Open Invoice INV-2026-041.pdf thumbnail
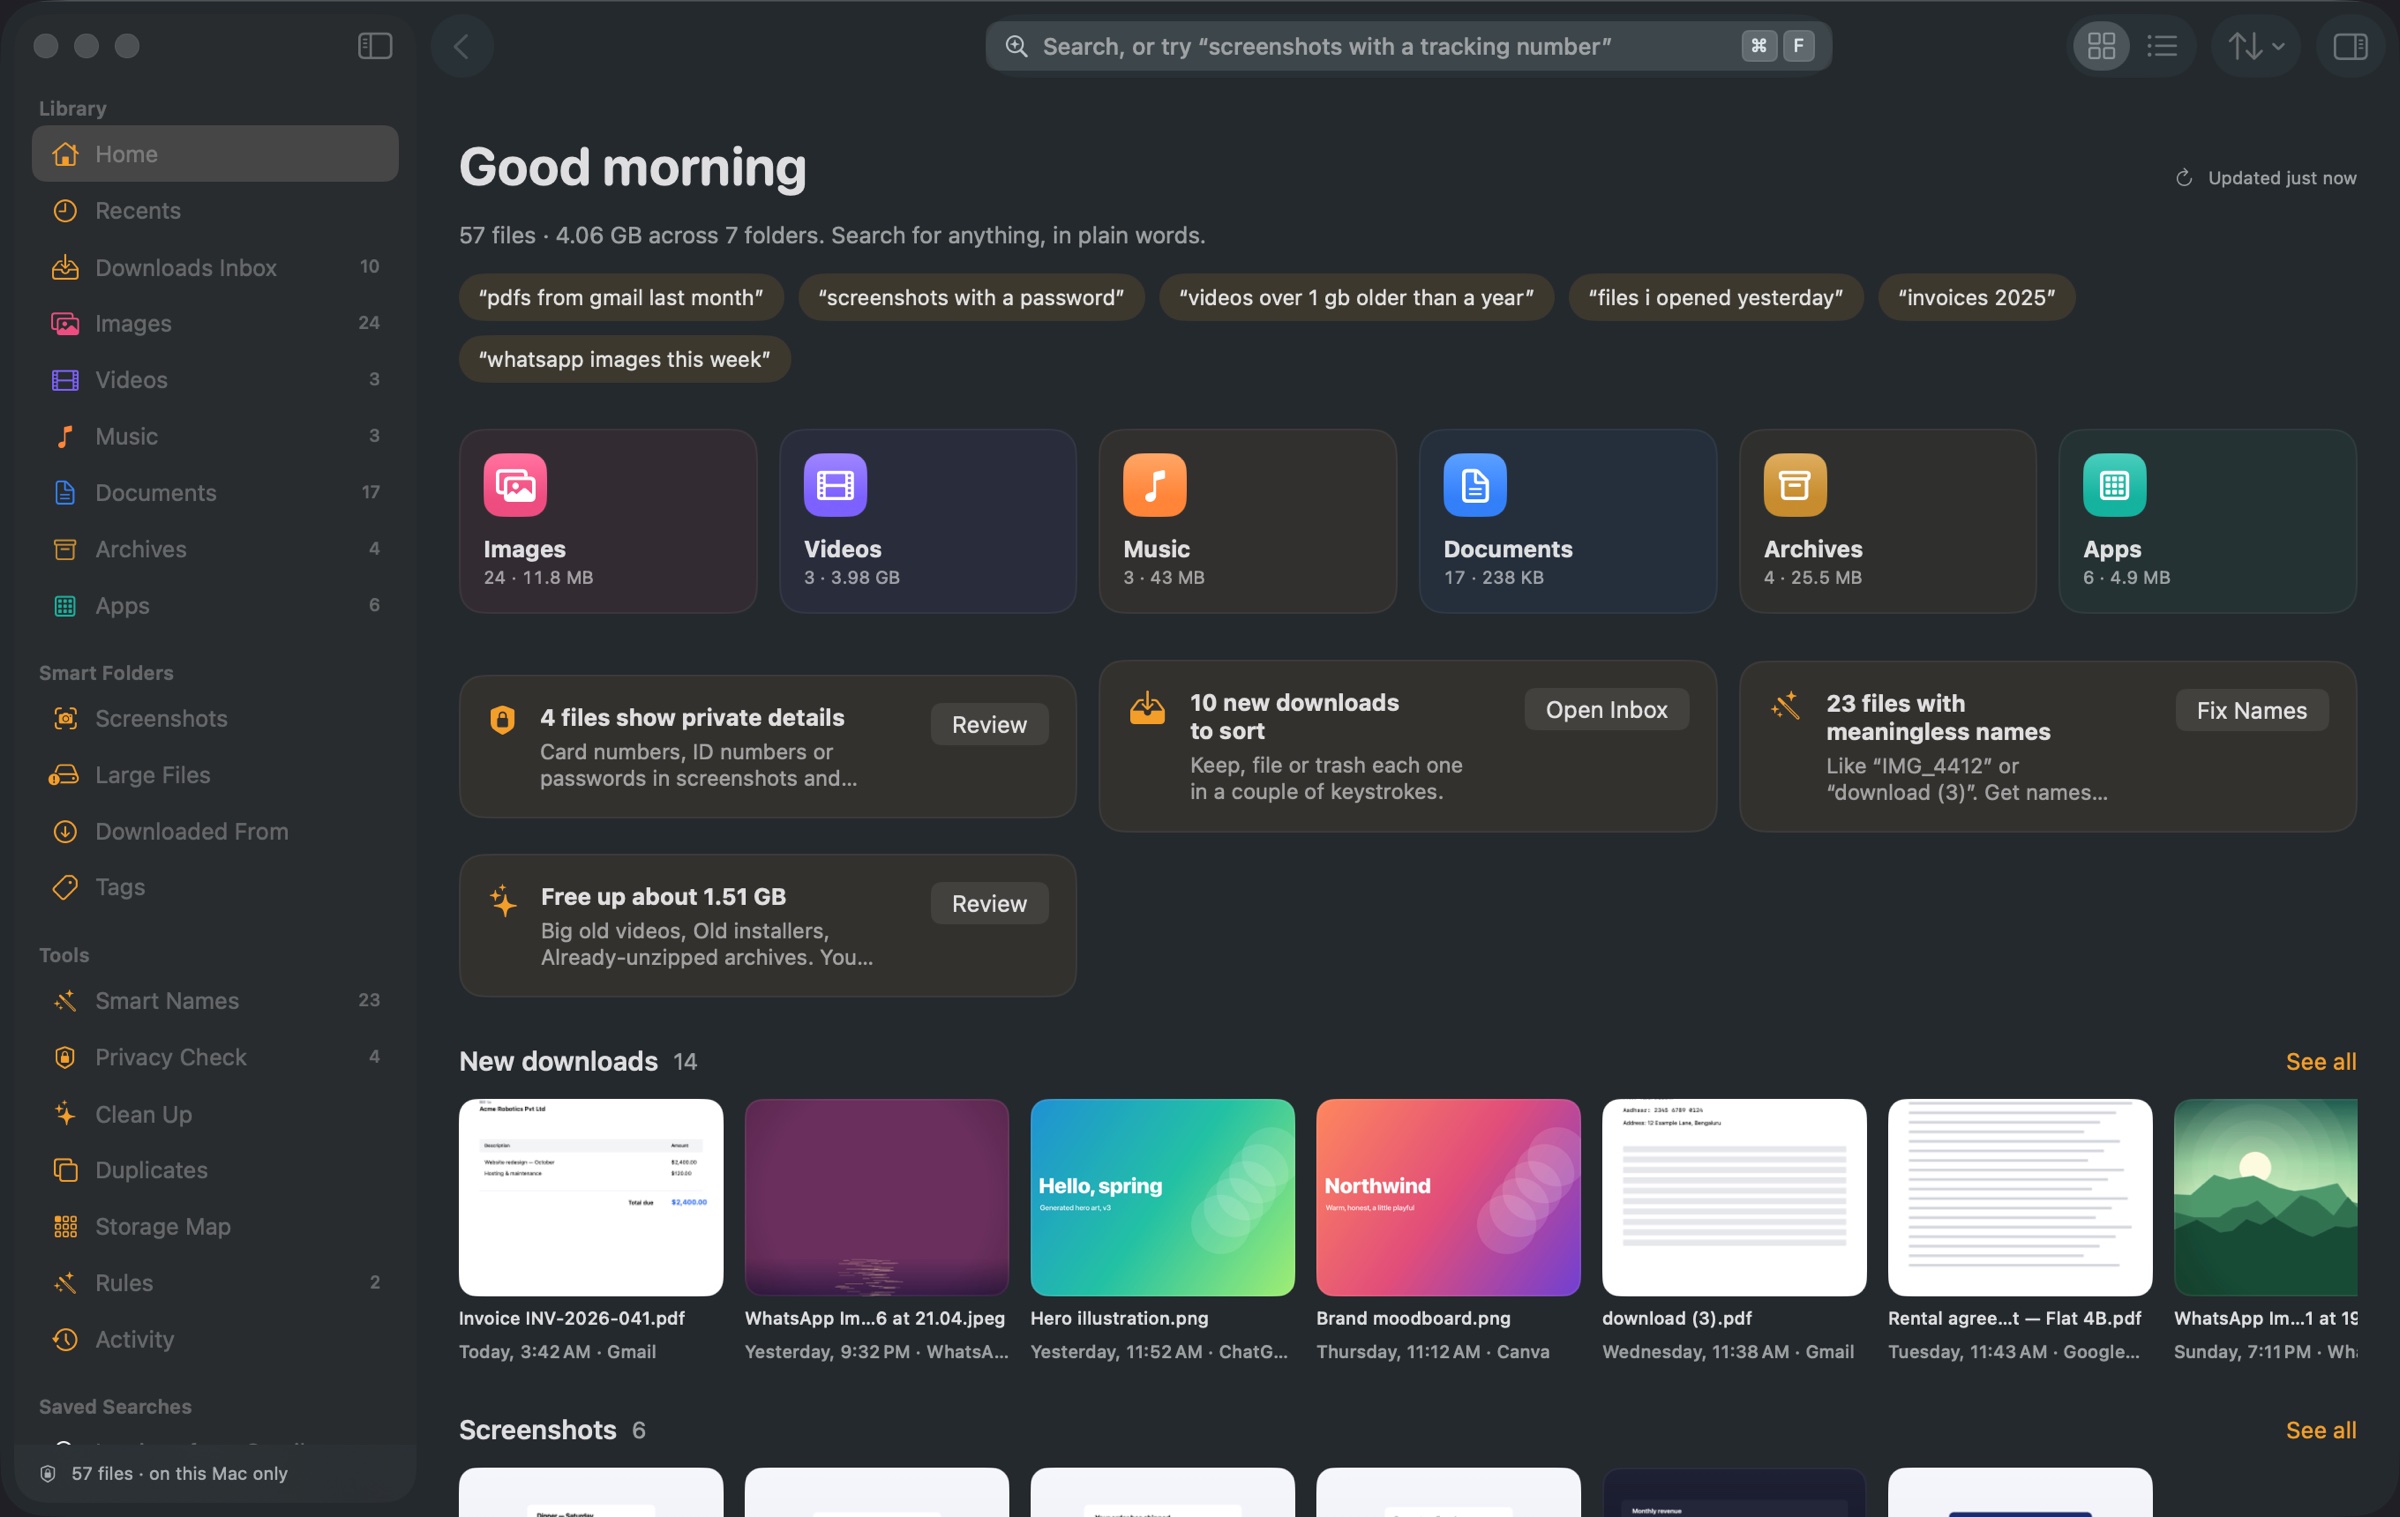The width and height of the screenshot is (2400, 1517). pos(591,1198)
